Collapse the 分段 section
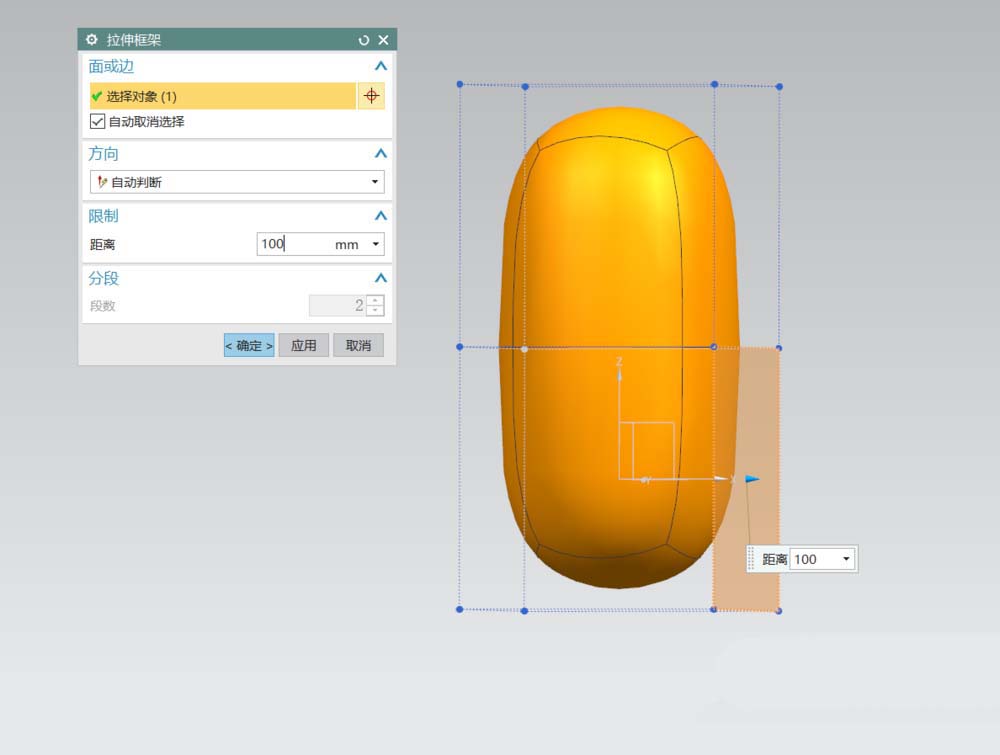Screen dimensions: 1000x755 click(380, 279)
